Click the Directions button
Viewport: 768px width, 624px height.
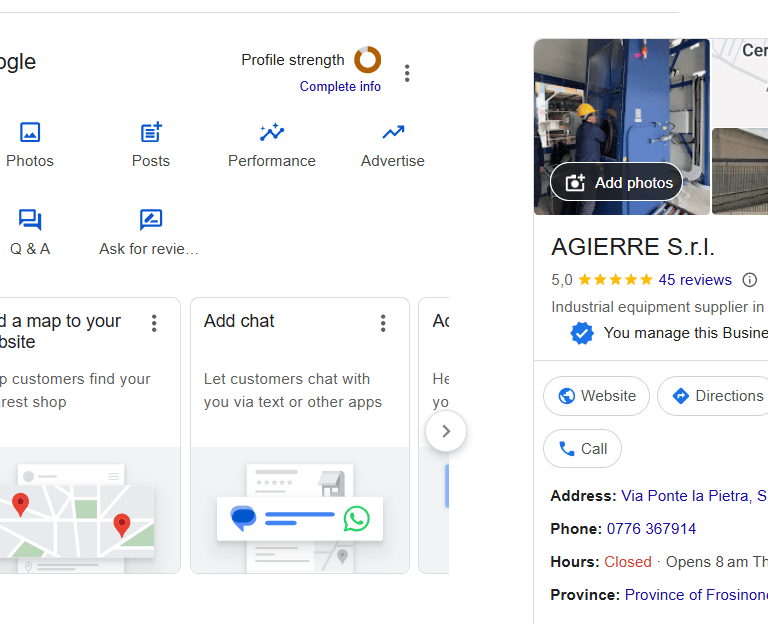tap(716, 396)
